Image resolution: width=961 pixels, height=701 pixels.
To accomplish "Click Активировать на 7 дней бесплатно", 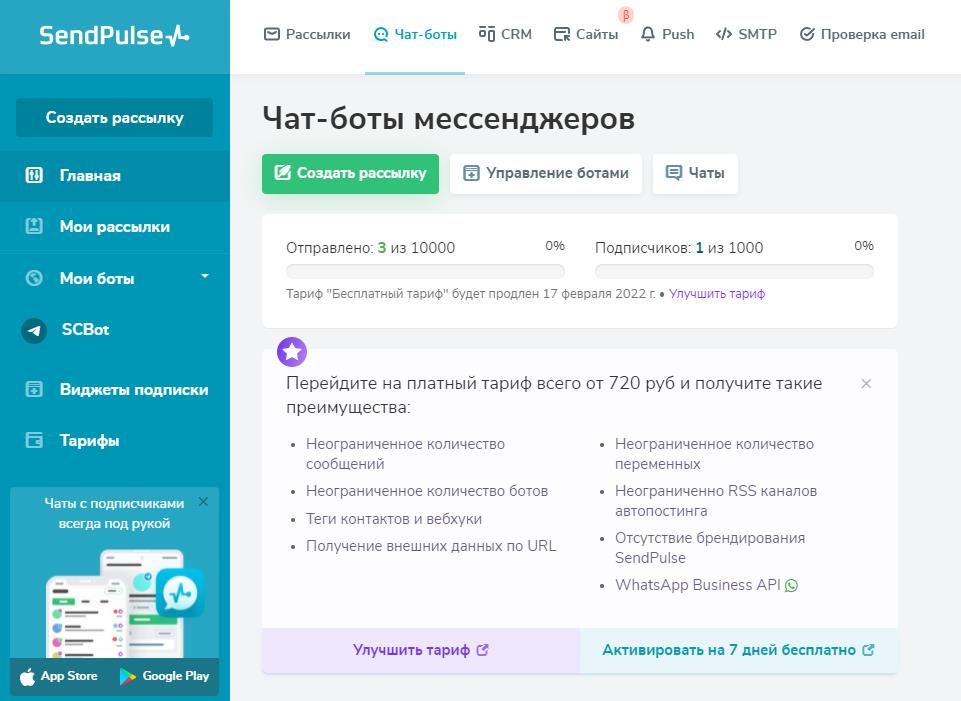I will [739, 650].
